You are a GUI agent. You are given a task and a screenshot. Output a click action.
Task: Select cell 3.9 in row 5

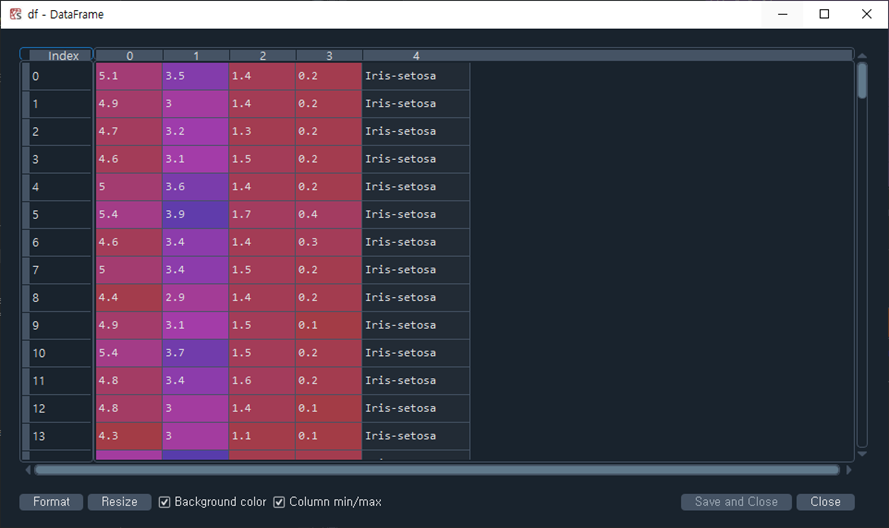click(x=196, y=214)
